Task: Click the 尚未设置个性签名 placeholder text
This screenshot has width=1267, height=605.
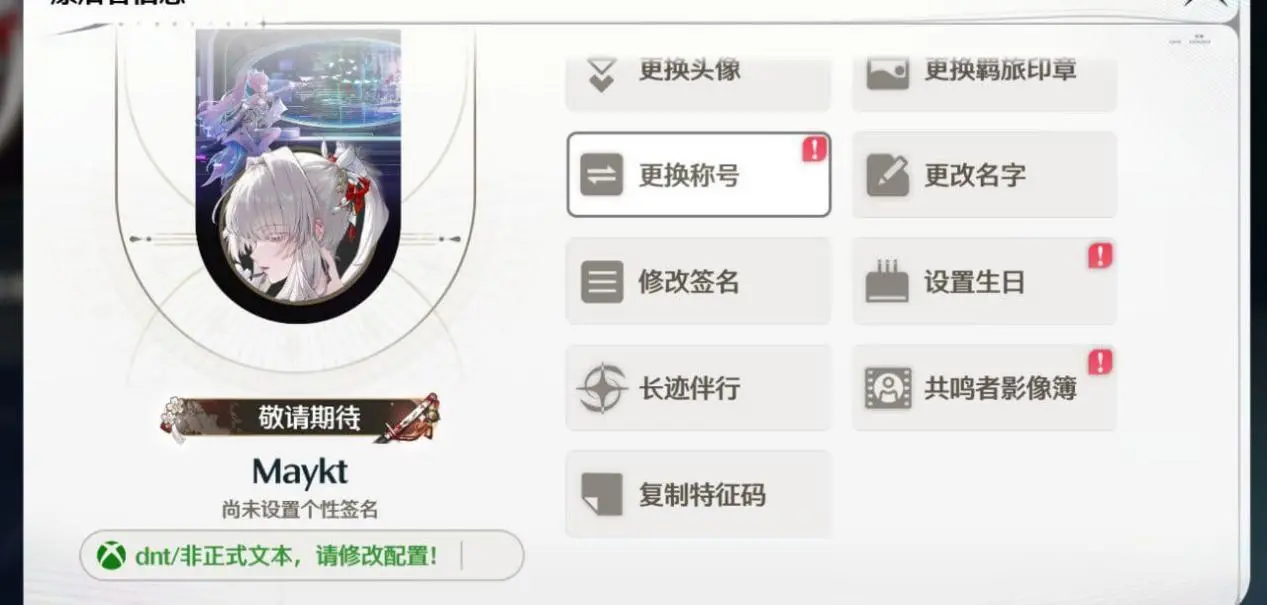Action: 300,510
